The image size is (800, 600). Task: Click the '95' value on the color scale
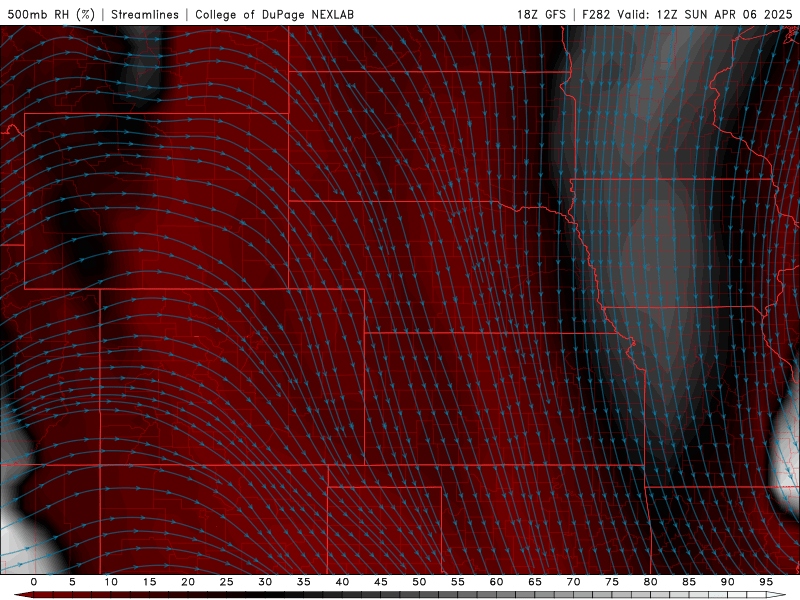click(x=766, y=582)
